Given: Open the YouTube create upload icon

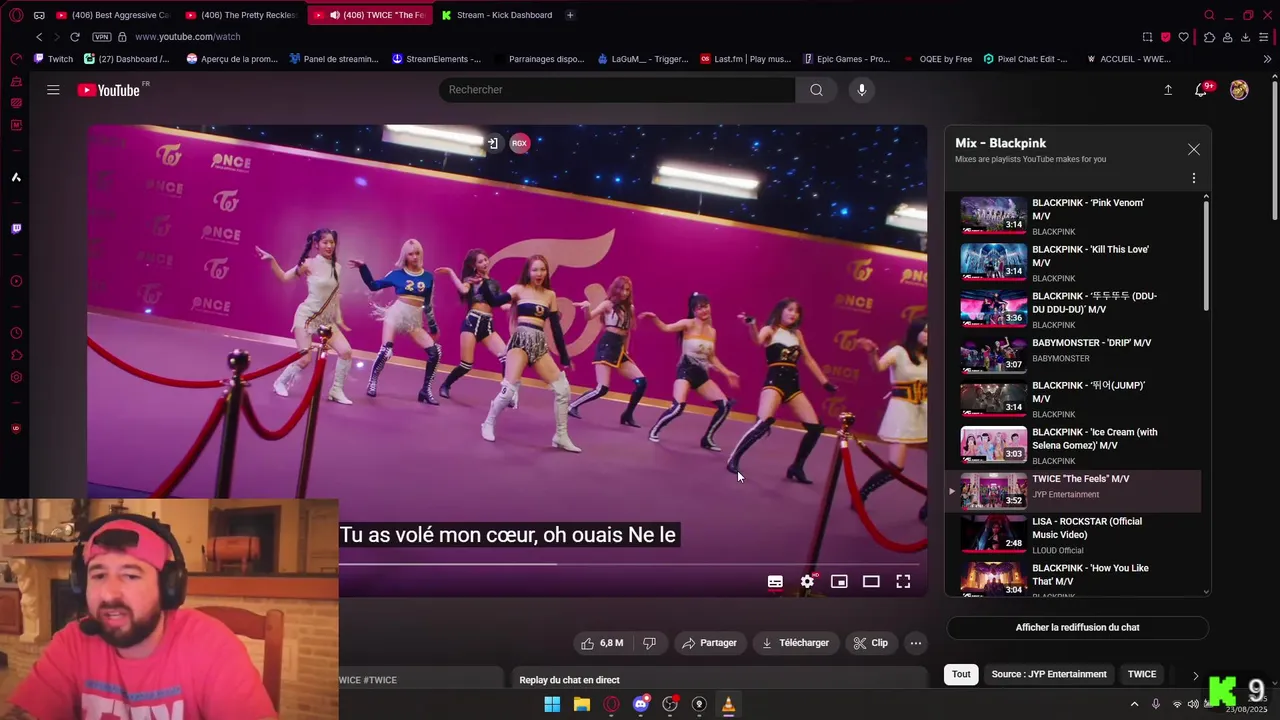Looking at the screenshot, I should pyautogui.click(x=1167, y=90).
